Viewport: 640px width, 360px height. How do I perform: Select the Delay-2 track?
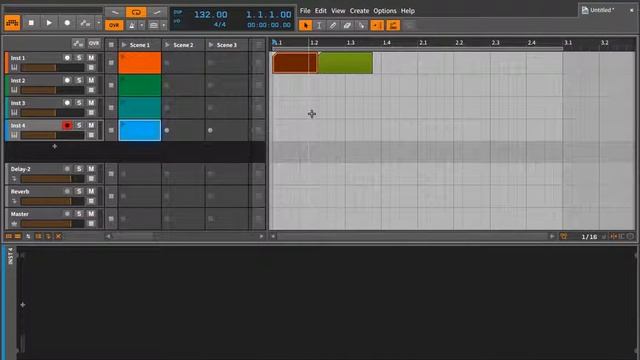[x=20, y=169]
